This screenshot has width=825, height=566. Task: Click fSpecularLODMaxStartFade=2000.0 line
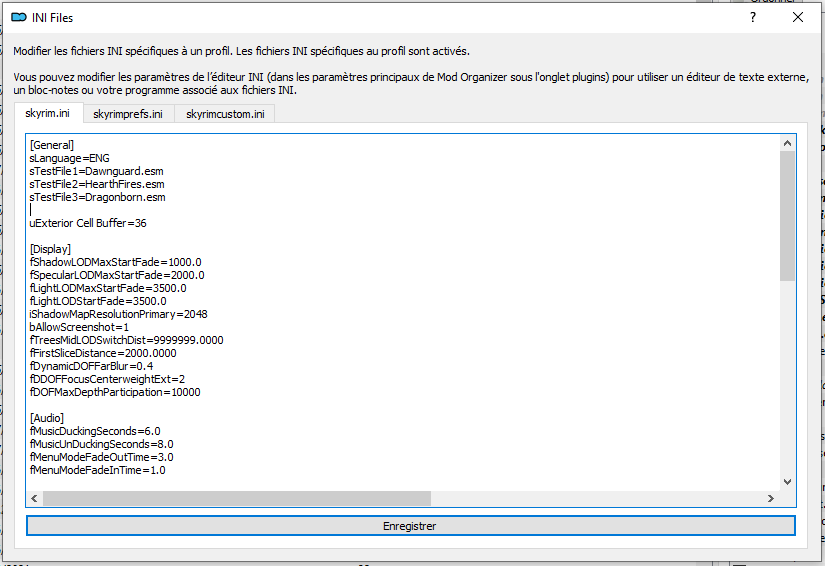[117, 276]
